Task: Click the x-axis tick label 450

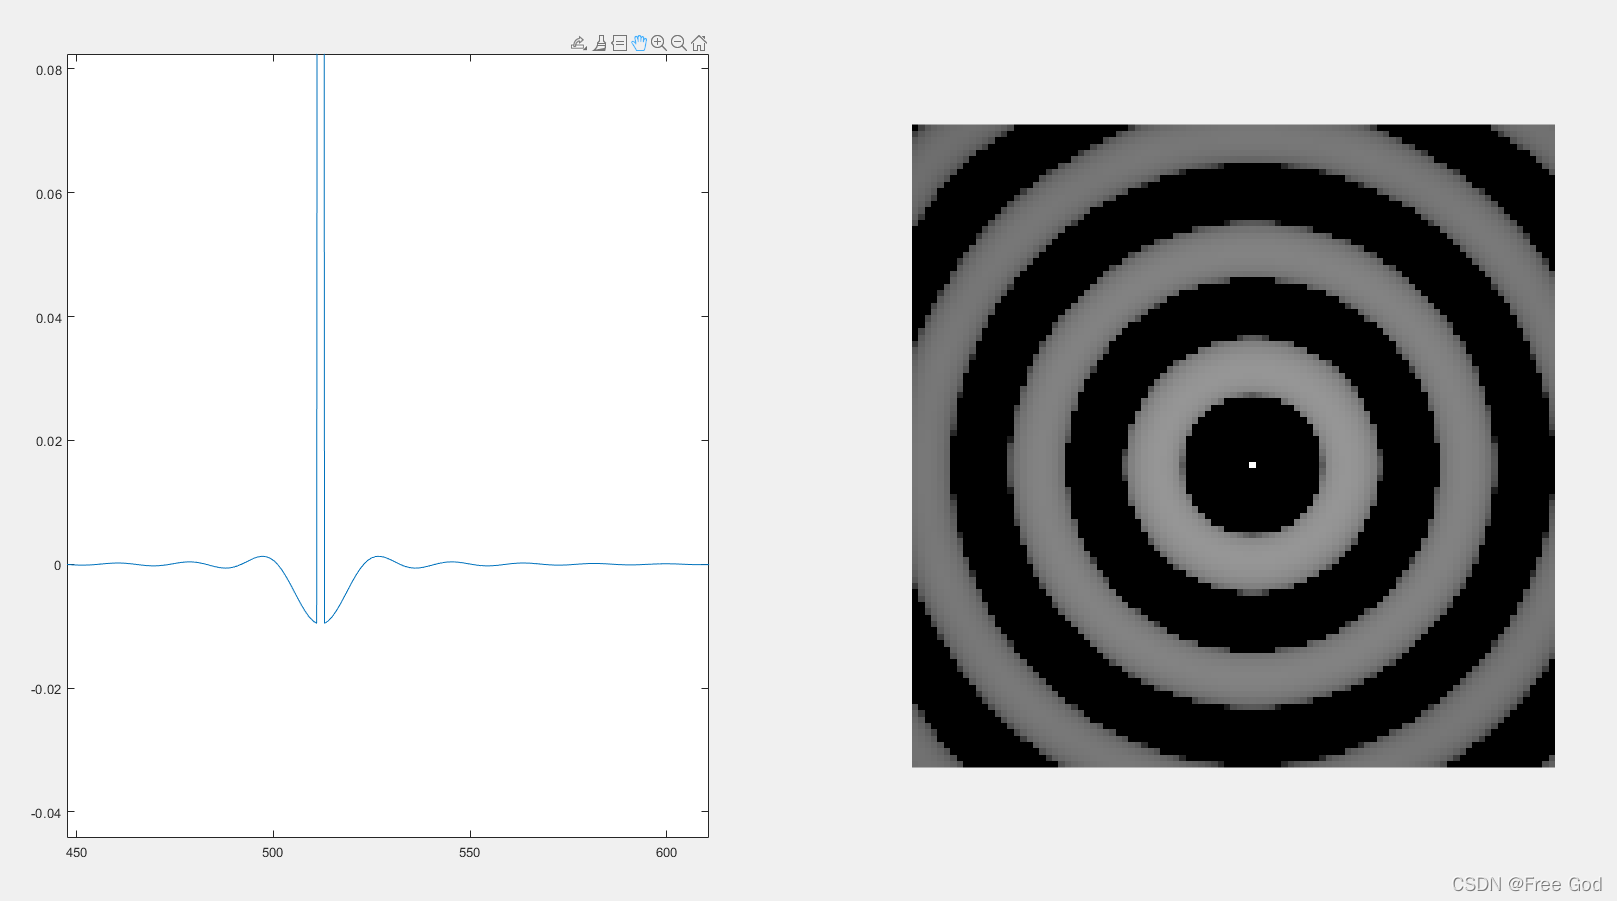Action: 76,853
